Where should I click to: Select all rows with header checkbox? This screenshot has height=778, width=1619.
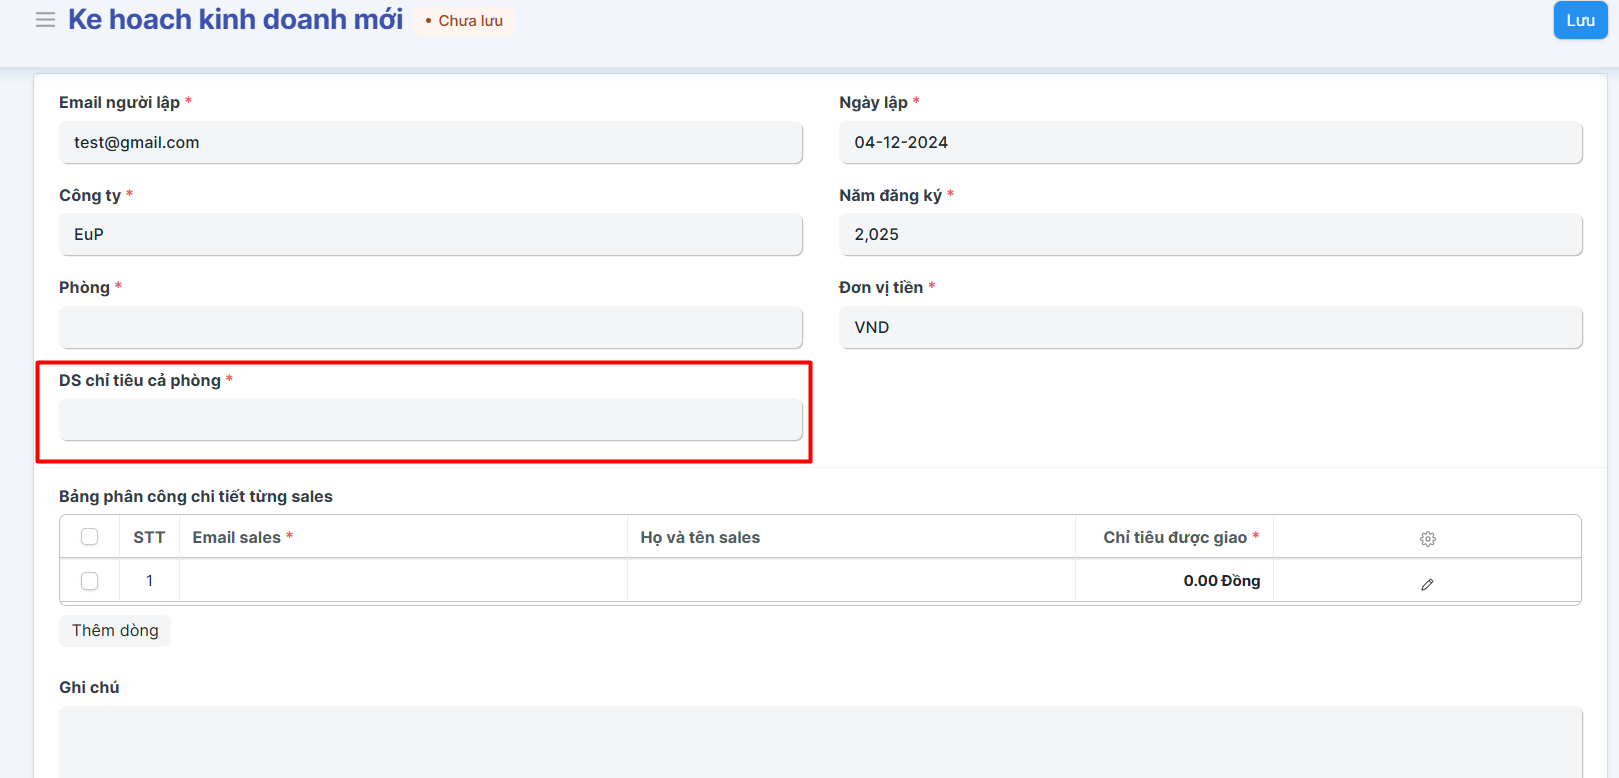click(x=90, y=537)
